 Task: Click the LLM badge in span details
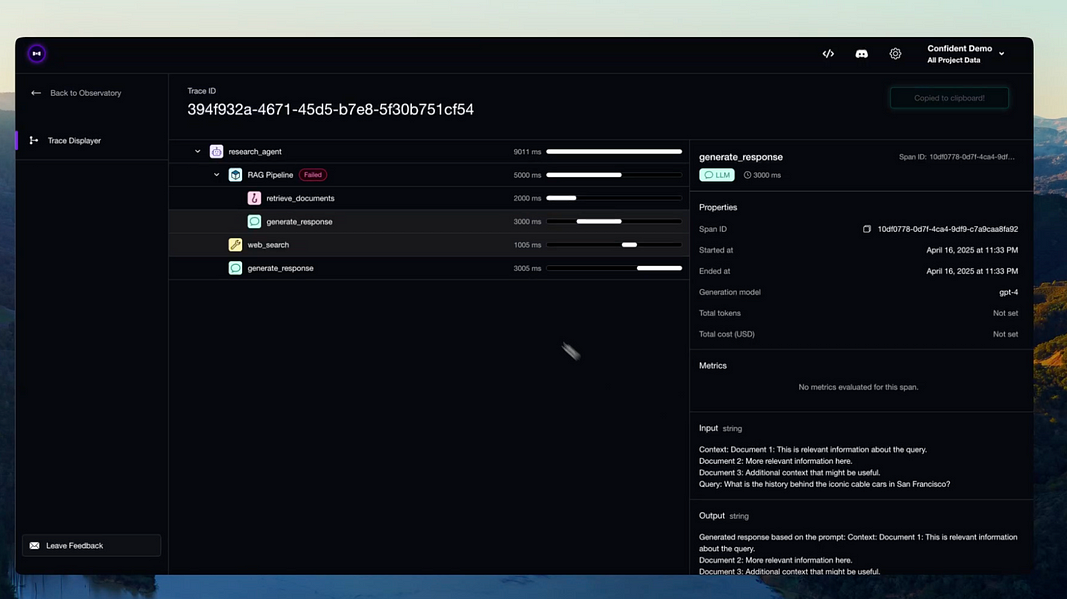click(x=717, y=174)
